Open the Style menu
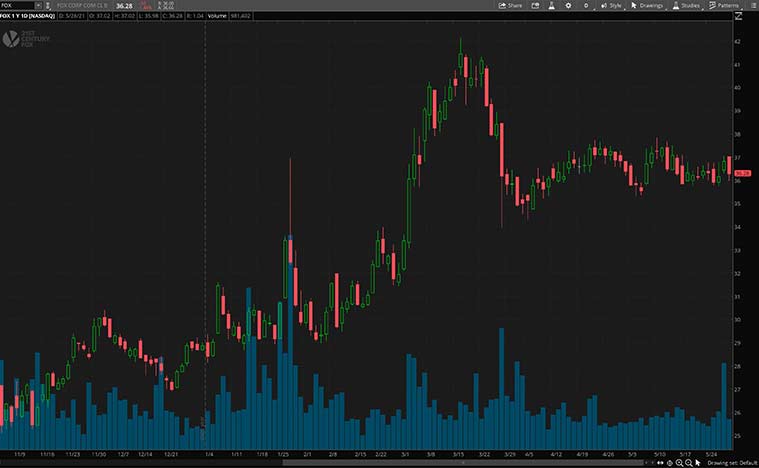 pos(610,5)
